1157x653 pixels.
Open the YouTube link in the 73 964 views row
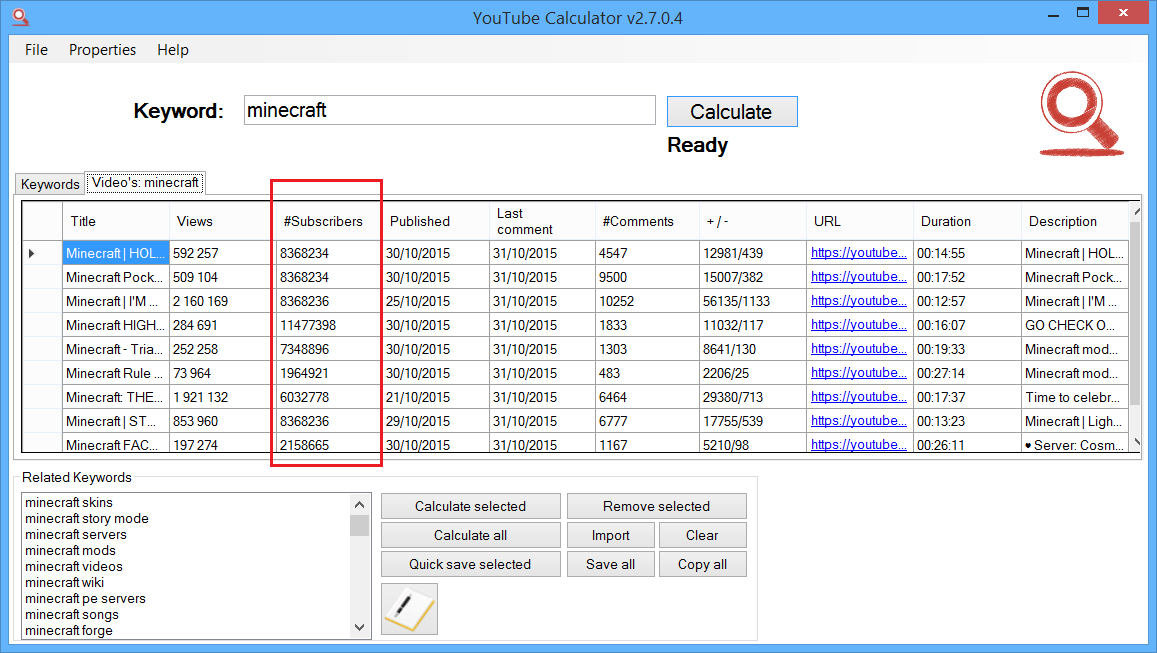(x=859, y=373)
